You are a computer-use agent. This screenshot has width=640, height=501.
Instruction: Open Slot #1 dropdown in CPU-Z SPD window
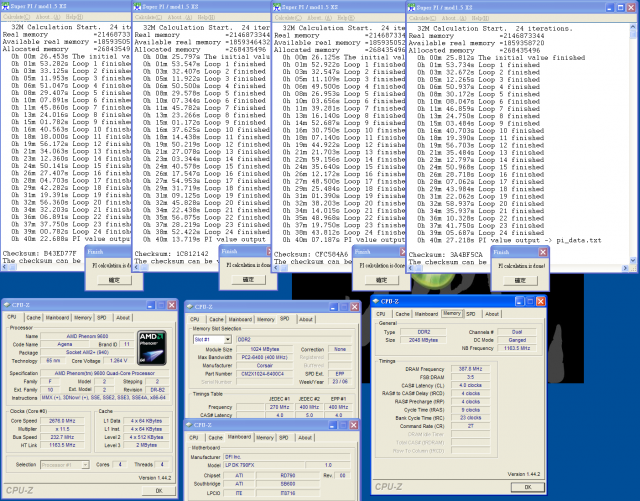(228, 339)
